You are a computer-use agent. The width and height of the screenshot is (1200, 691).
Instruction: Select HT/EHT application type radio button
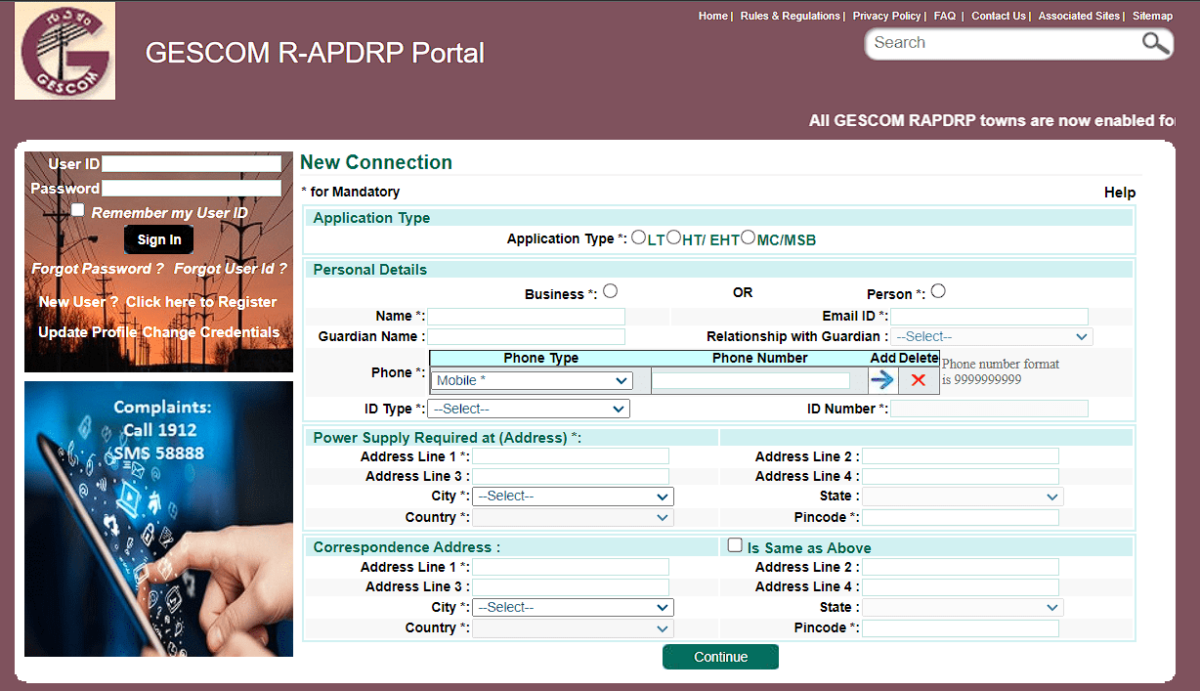[674, 238]
